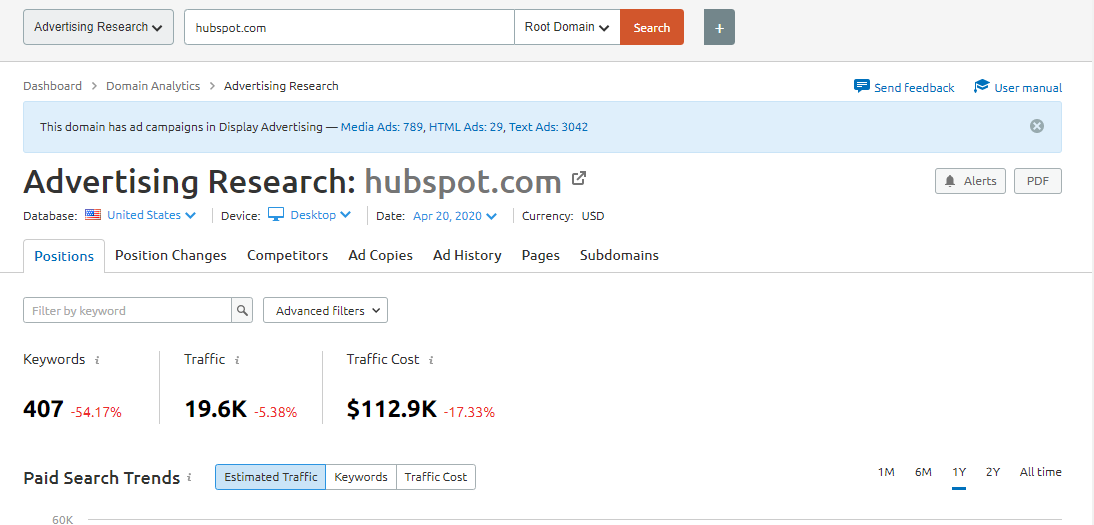1094x525 pixels.
Task: Select the Positions tab
Action: point(64,256)
